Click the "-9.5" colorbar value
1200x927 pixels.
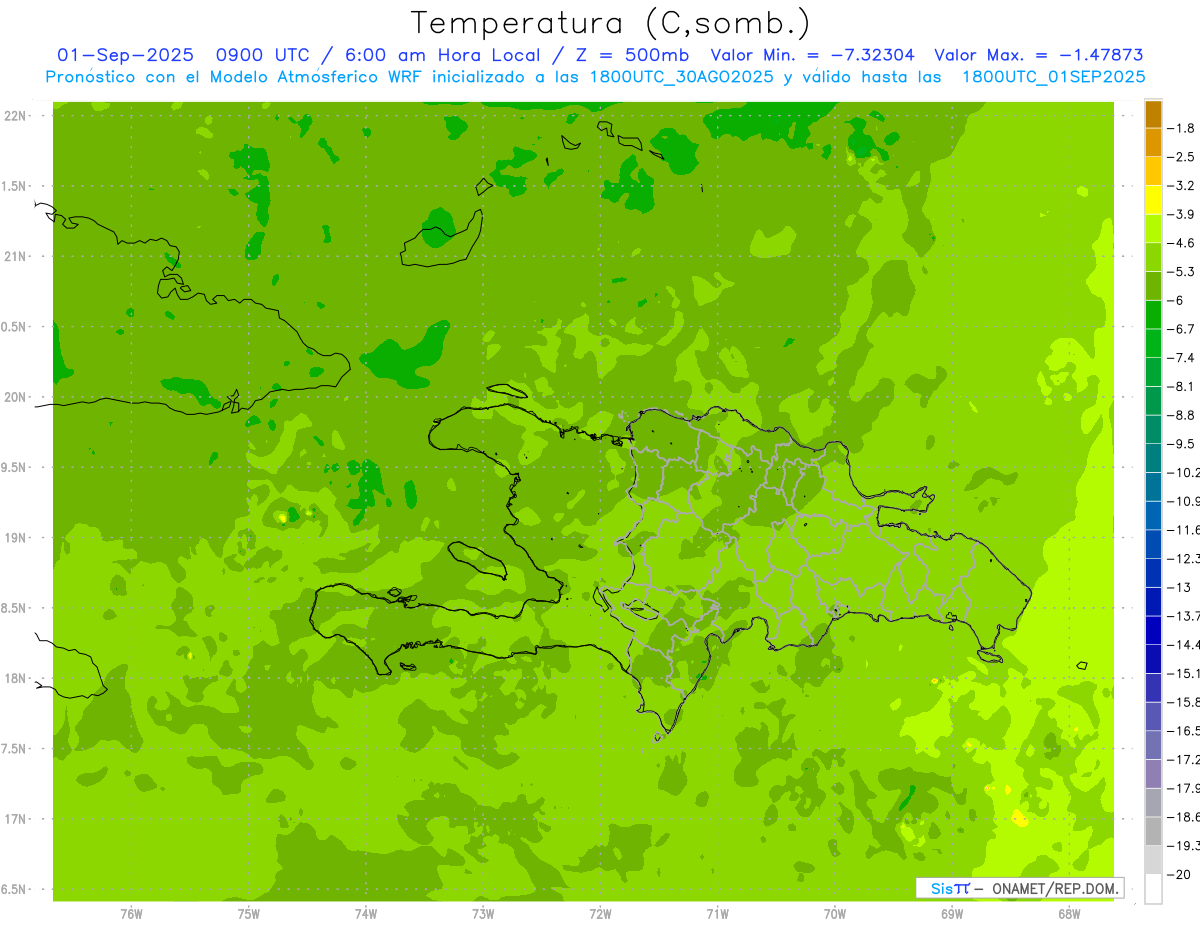(x=1181, y=443)
